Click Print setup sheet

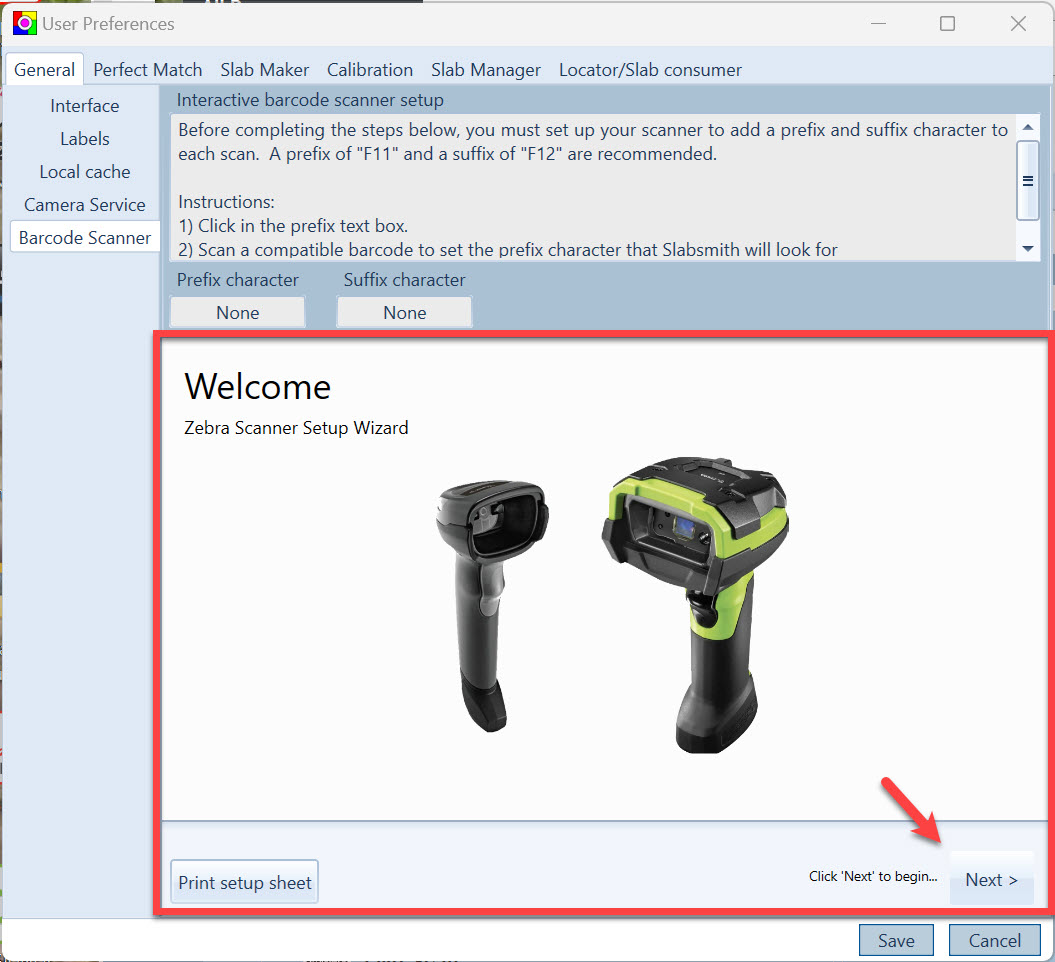(244, 881)
